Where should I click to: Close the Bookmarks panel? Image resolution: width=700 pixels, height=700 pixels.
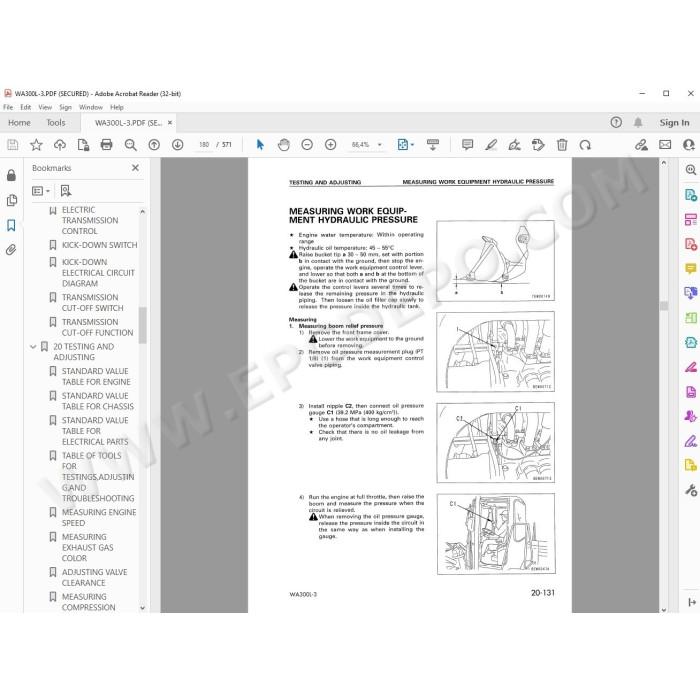[135, 168]
